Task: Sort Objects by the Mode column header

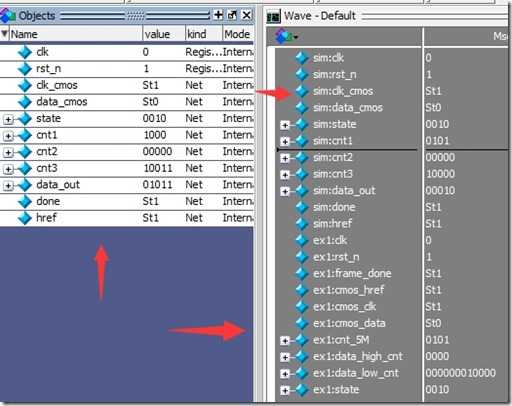Action: pos(238,34)
